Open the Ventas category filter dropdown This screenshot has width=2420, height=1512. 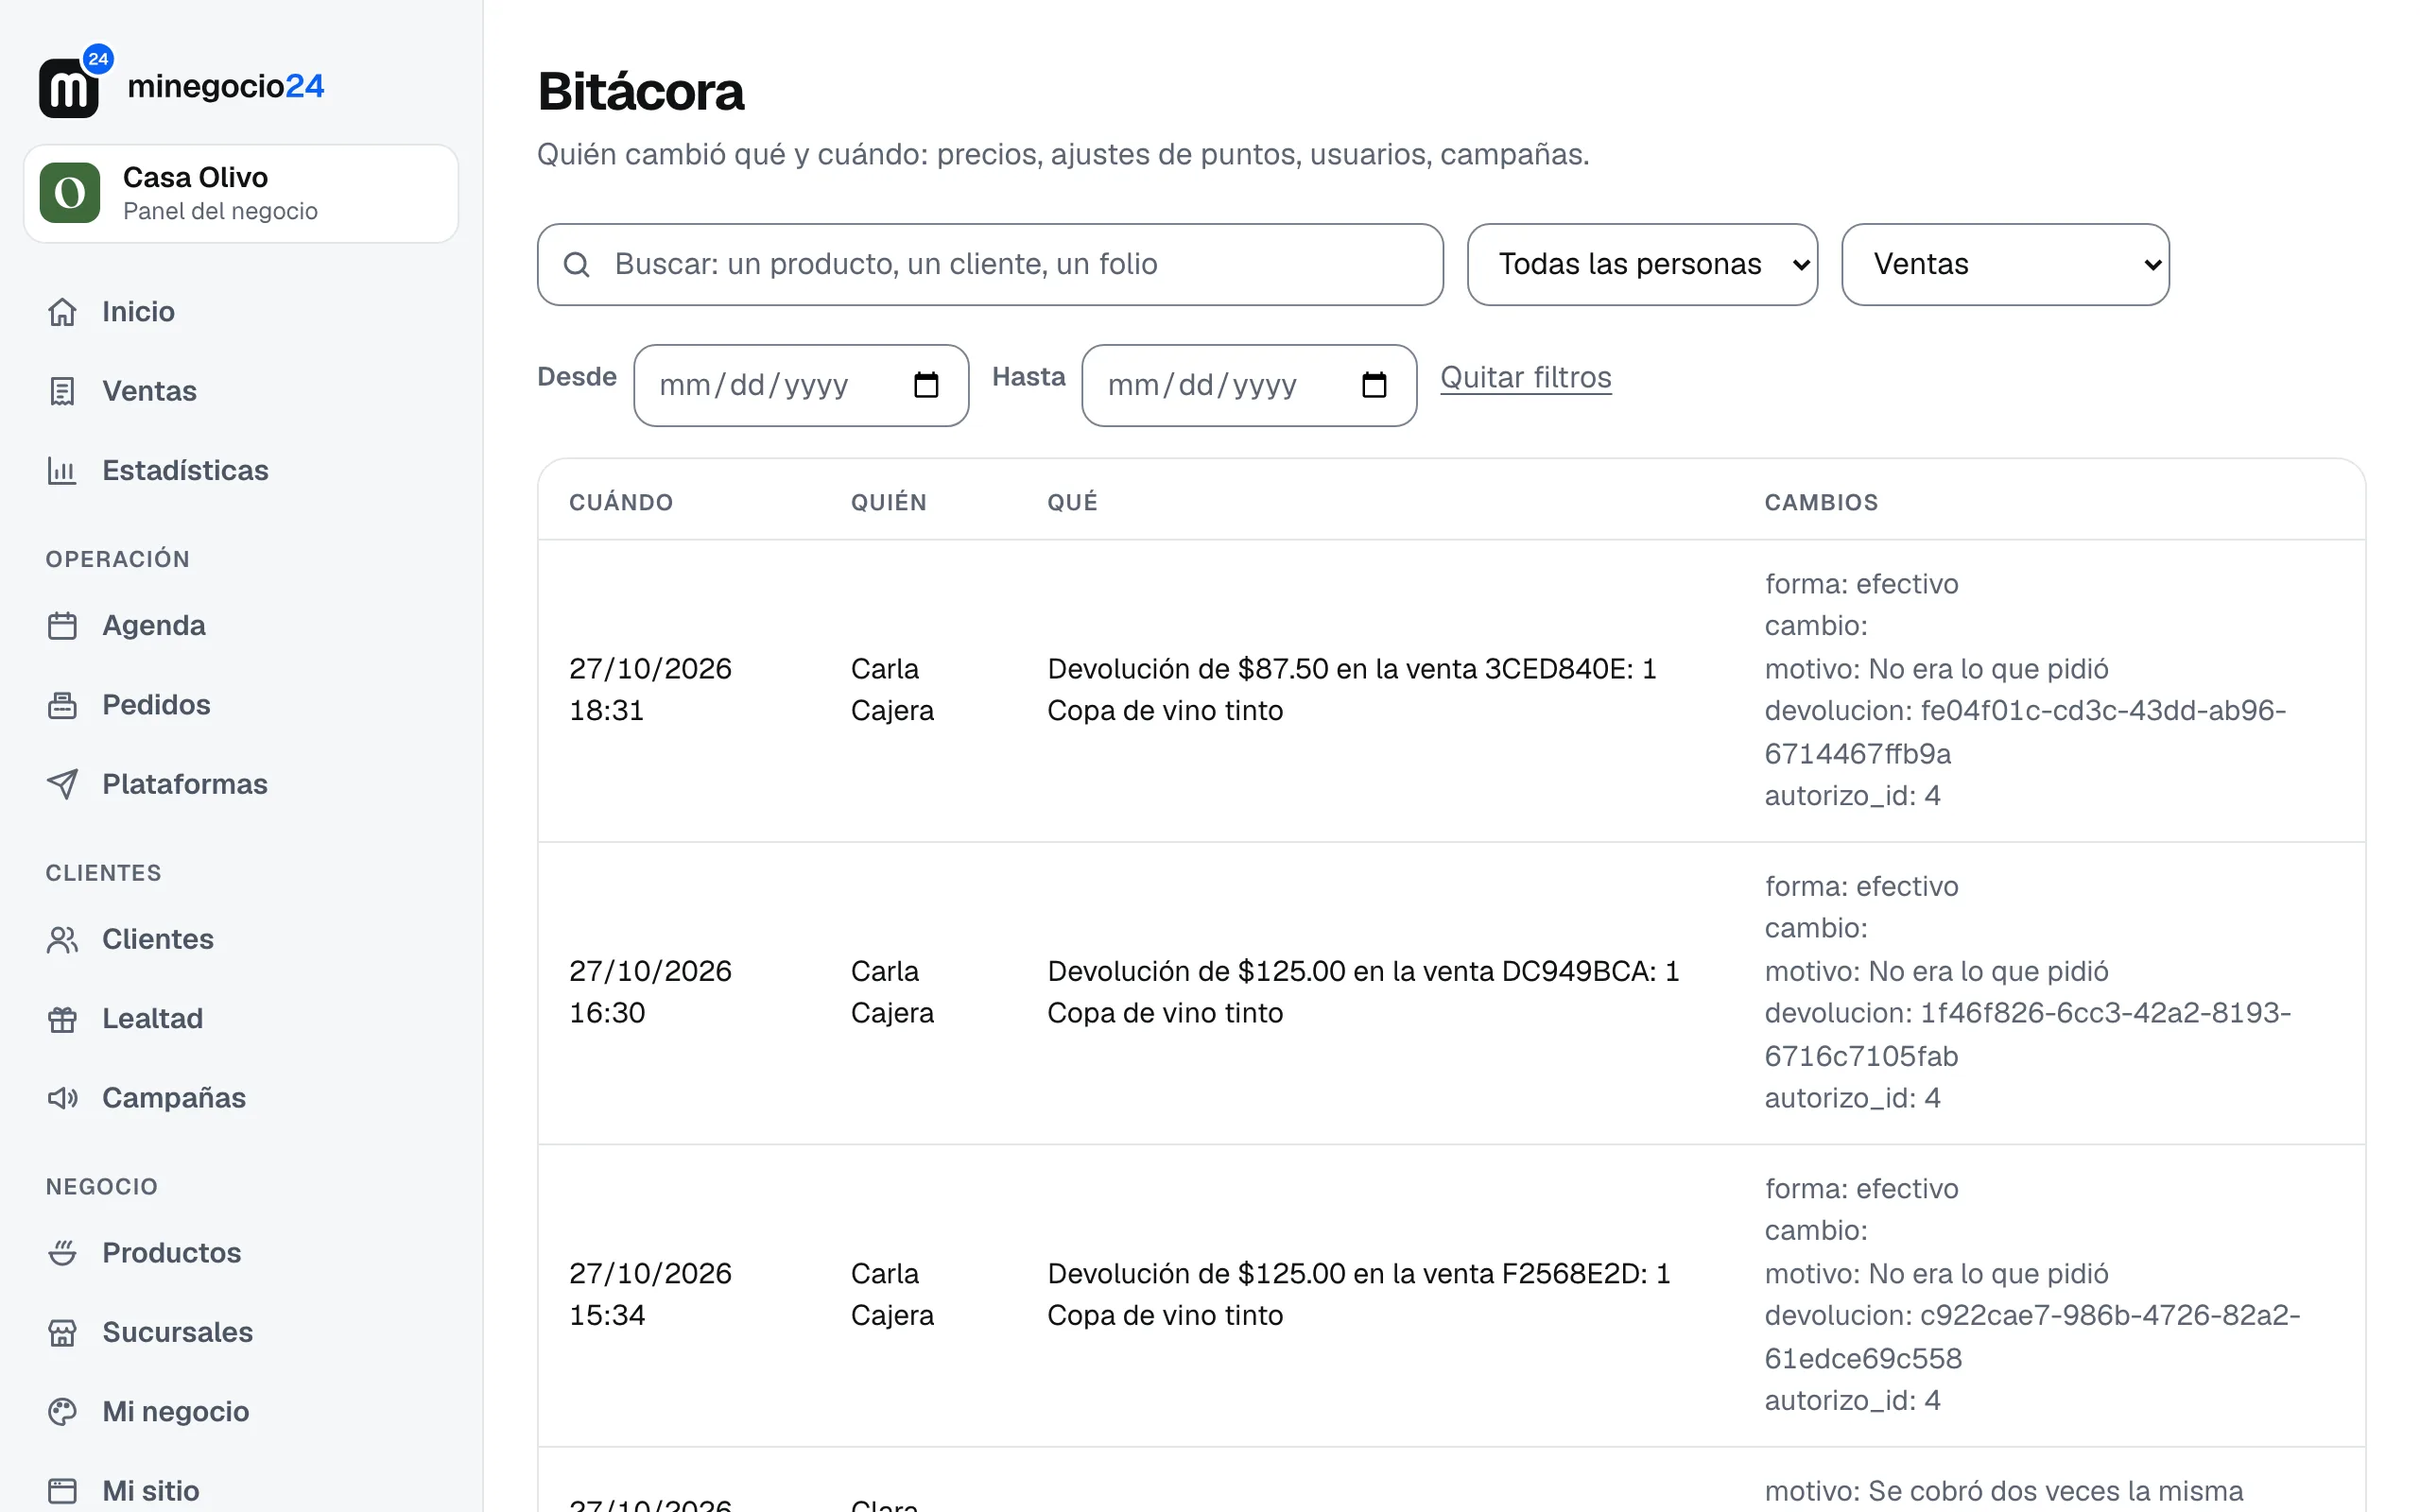pos(2005,264)
